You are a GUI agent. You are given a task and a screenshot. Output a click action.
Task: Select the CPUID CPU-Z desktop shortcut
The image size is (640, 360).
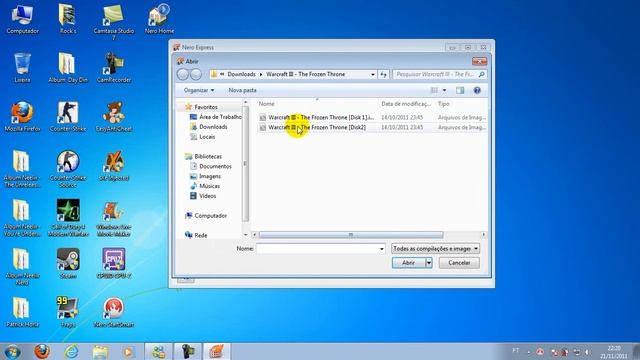pyautogui.click(x=113, y=264)
